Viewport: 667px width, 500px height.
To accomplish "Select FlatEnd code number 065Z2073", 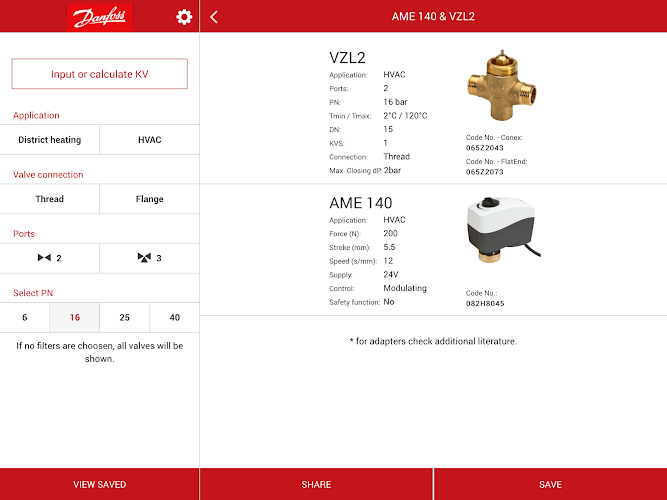I will pos(485,172).
